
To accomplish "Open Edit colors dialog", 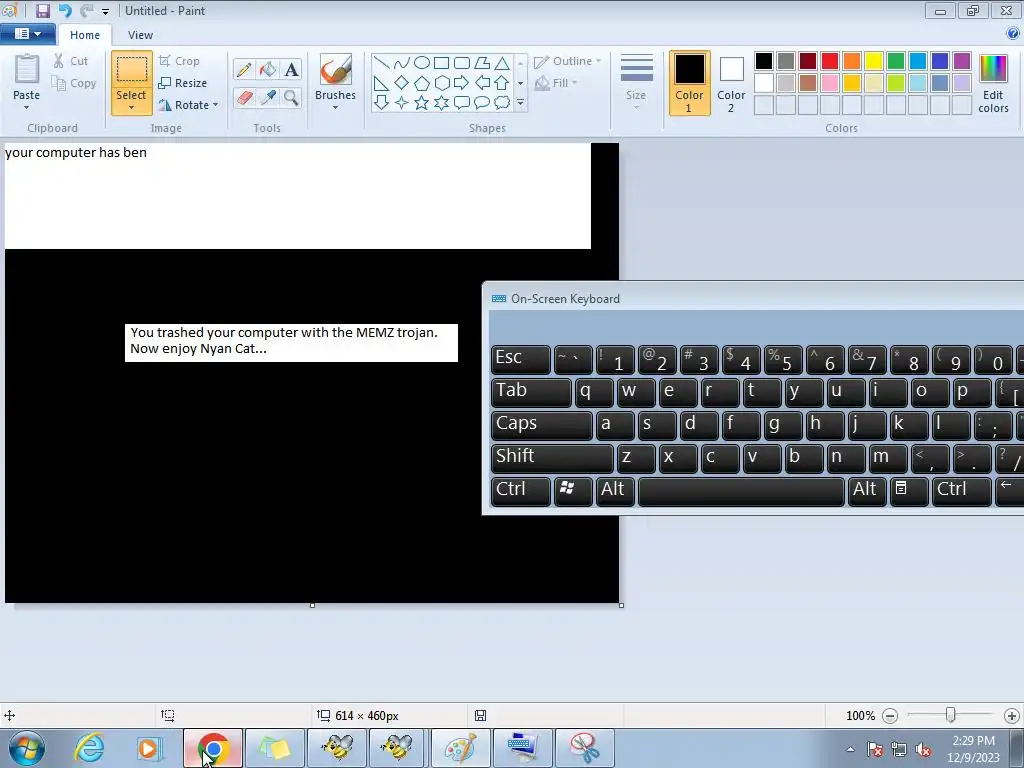I will (x=993, y=83).
